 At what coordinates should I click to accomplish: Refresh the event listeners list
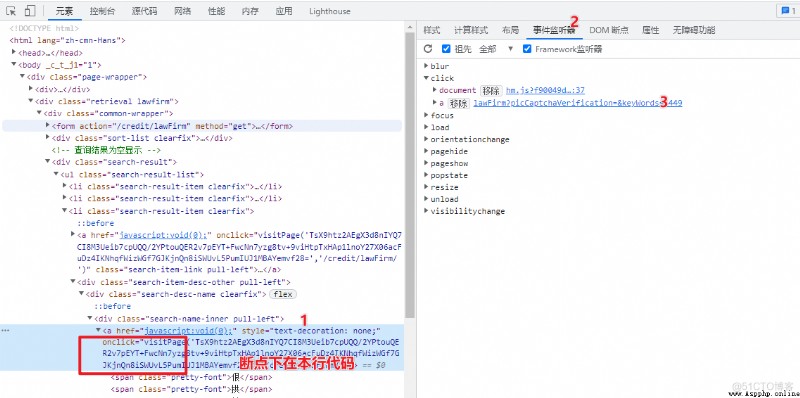click(428, 49)
